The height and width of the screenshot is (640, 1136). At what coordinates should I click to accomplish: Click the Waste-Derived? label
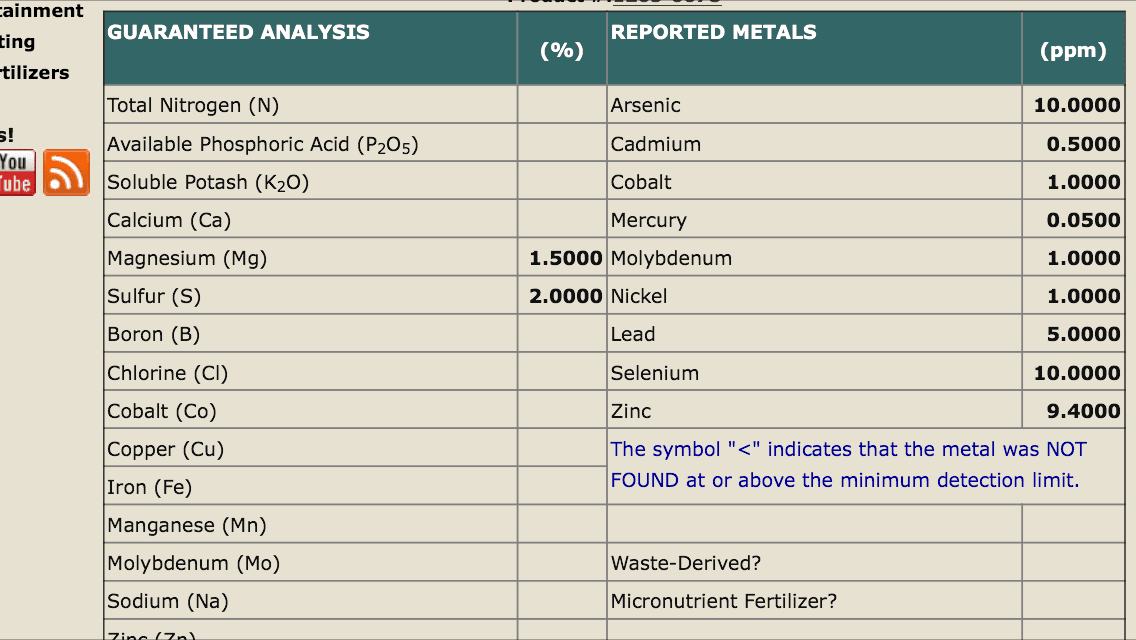coord(685,563)
